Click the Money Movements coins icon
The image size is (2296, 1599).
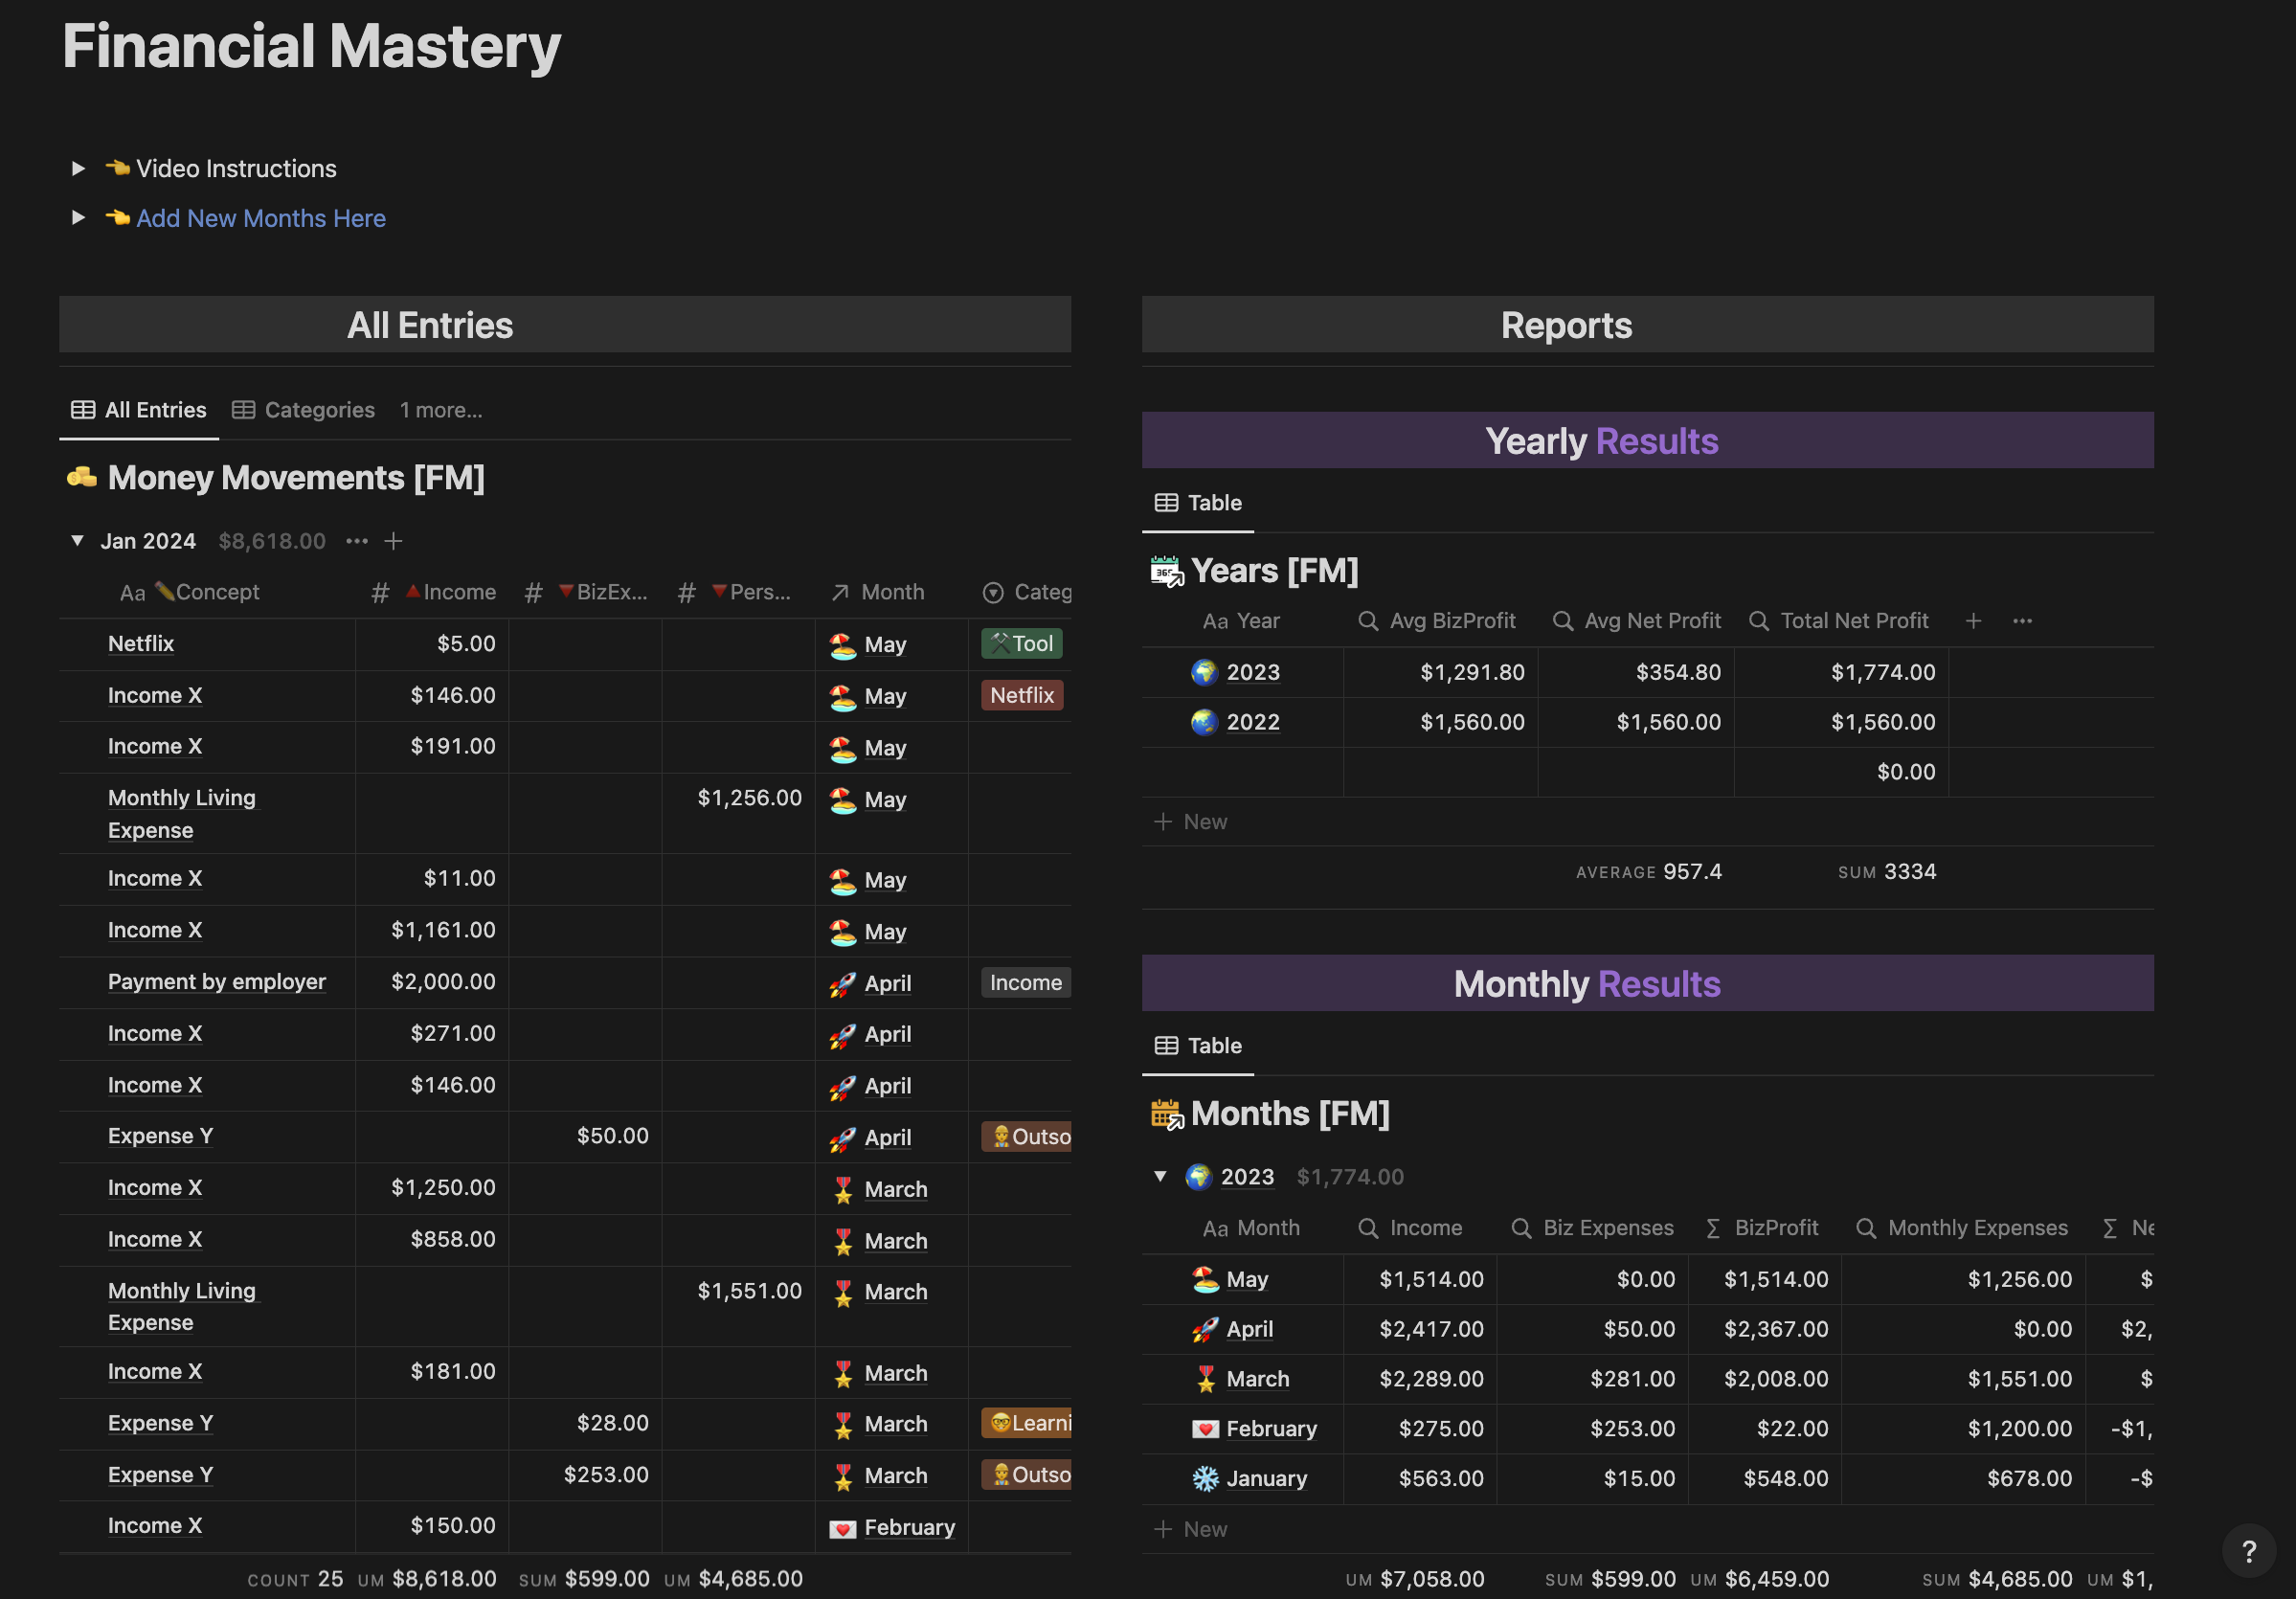click(x=82, y=478)
